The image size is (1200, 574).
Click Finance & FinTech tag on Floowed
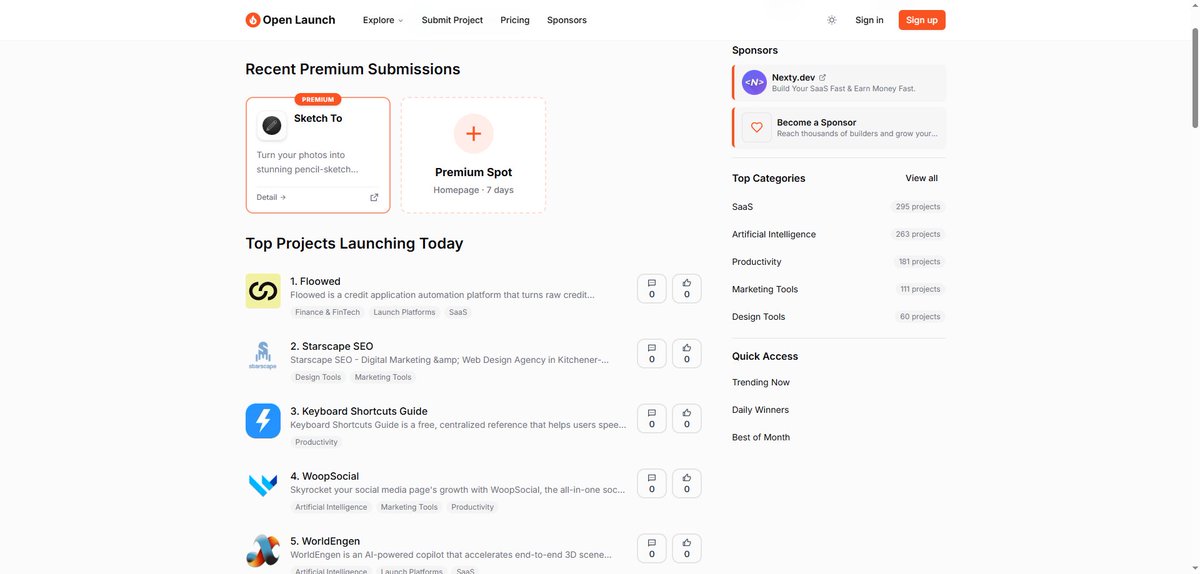(x=327, y=312)
